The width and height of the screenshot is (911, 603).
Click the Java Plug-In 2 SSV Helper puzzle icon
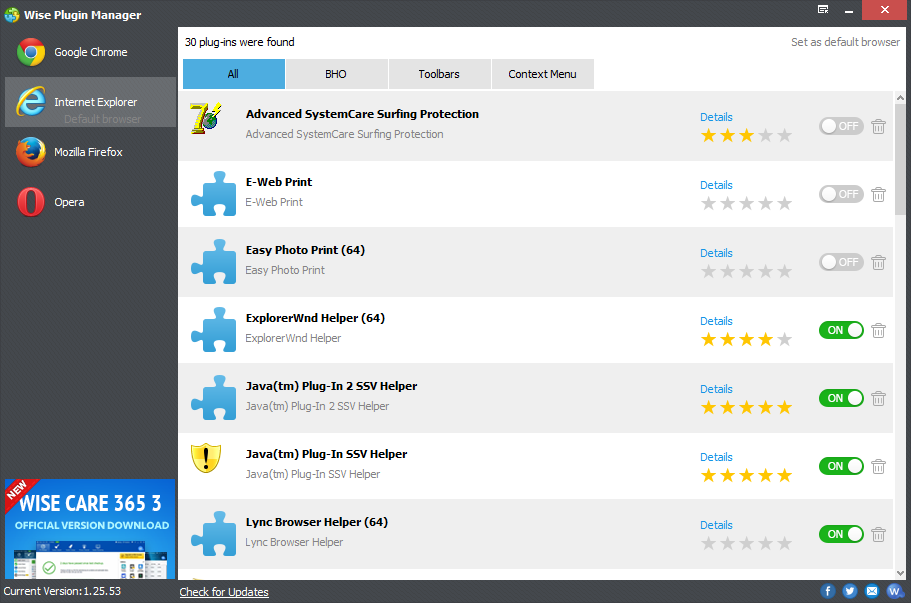[x=214, y=397]
